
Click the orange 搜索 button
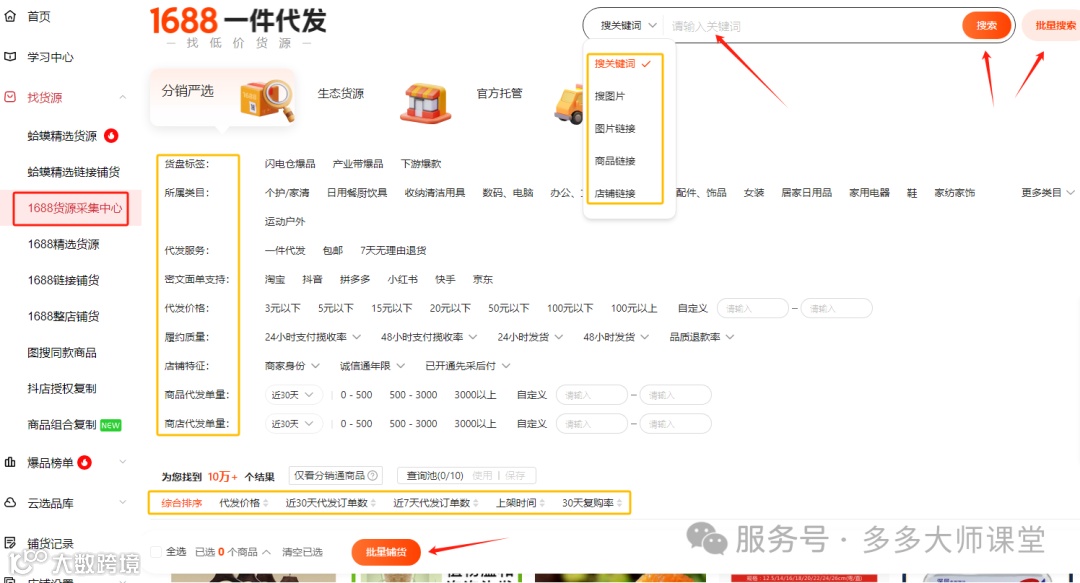click(986, 25)
